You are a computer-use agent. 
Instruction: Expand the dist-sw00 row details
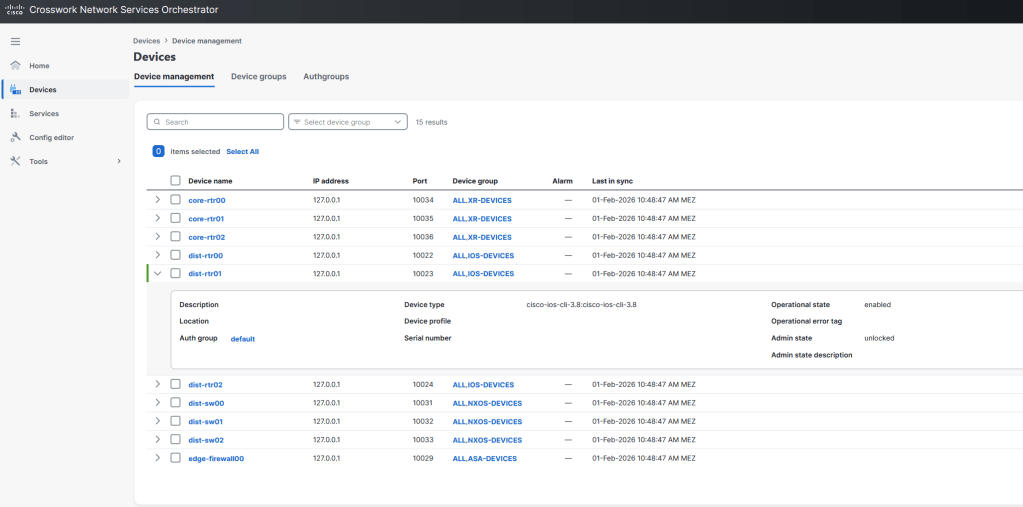coord(157,403)
